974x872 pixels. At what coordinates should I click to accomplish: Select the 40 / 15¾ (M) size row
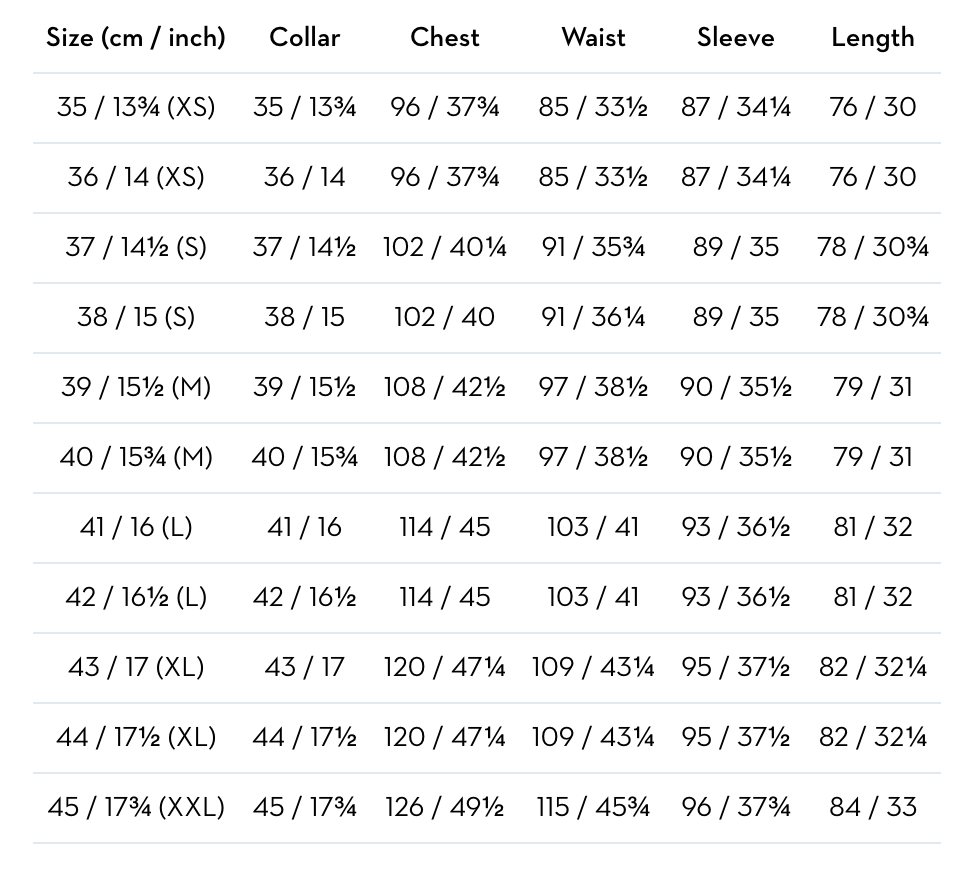click(x=487, y=458)
